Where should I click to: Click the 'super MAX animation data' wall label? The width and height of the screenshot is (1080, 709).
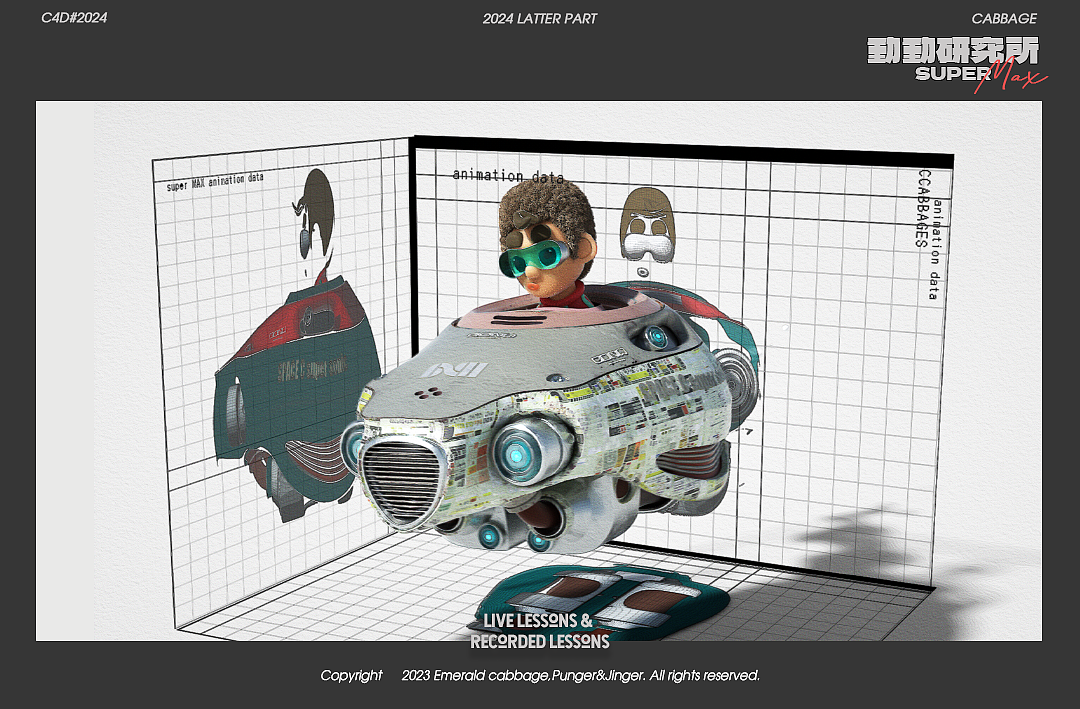click(215, 182)
